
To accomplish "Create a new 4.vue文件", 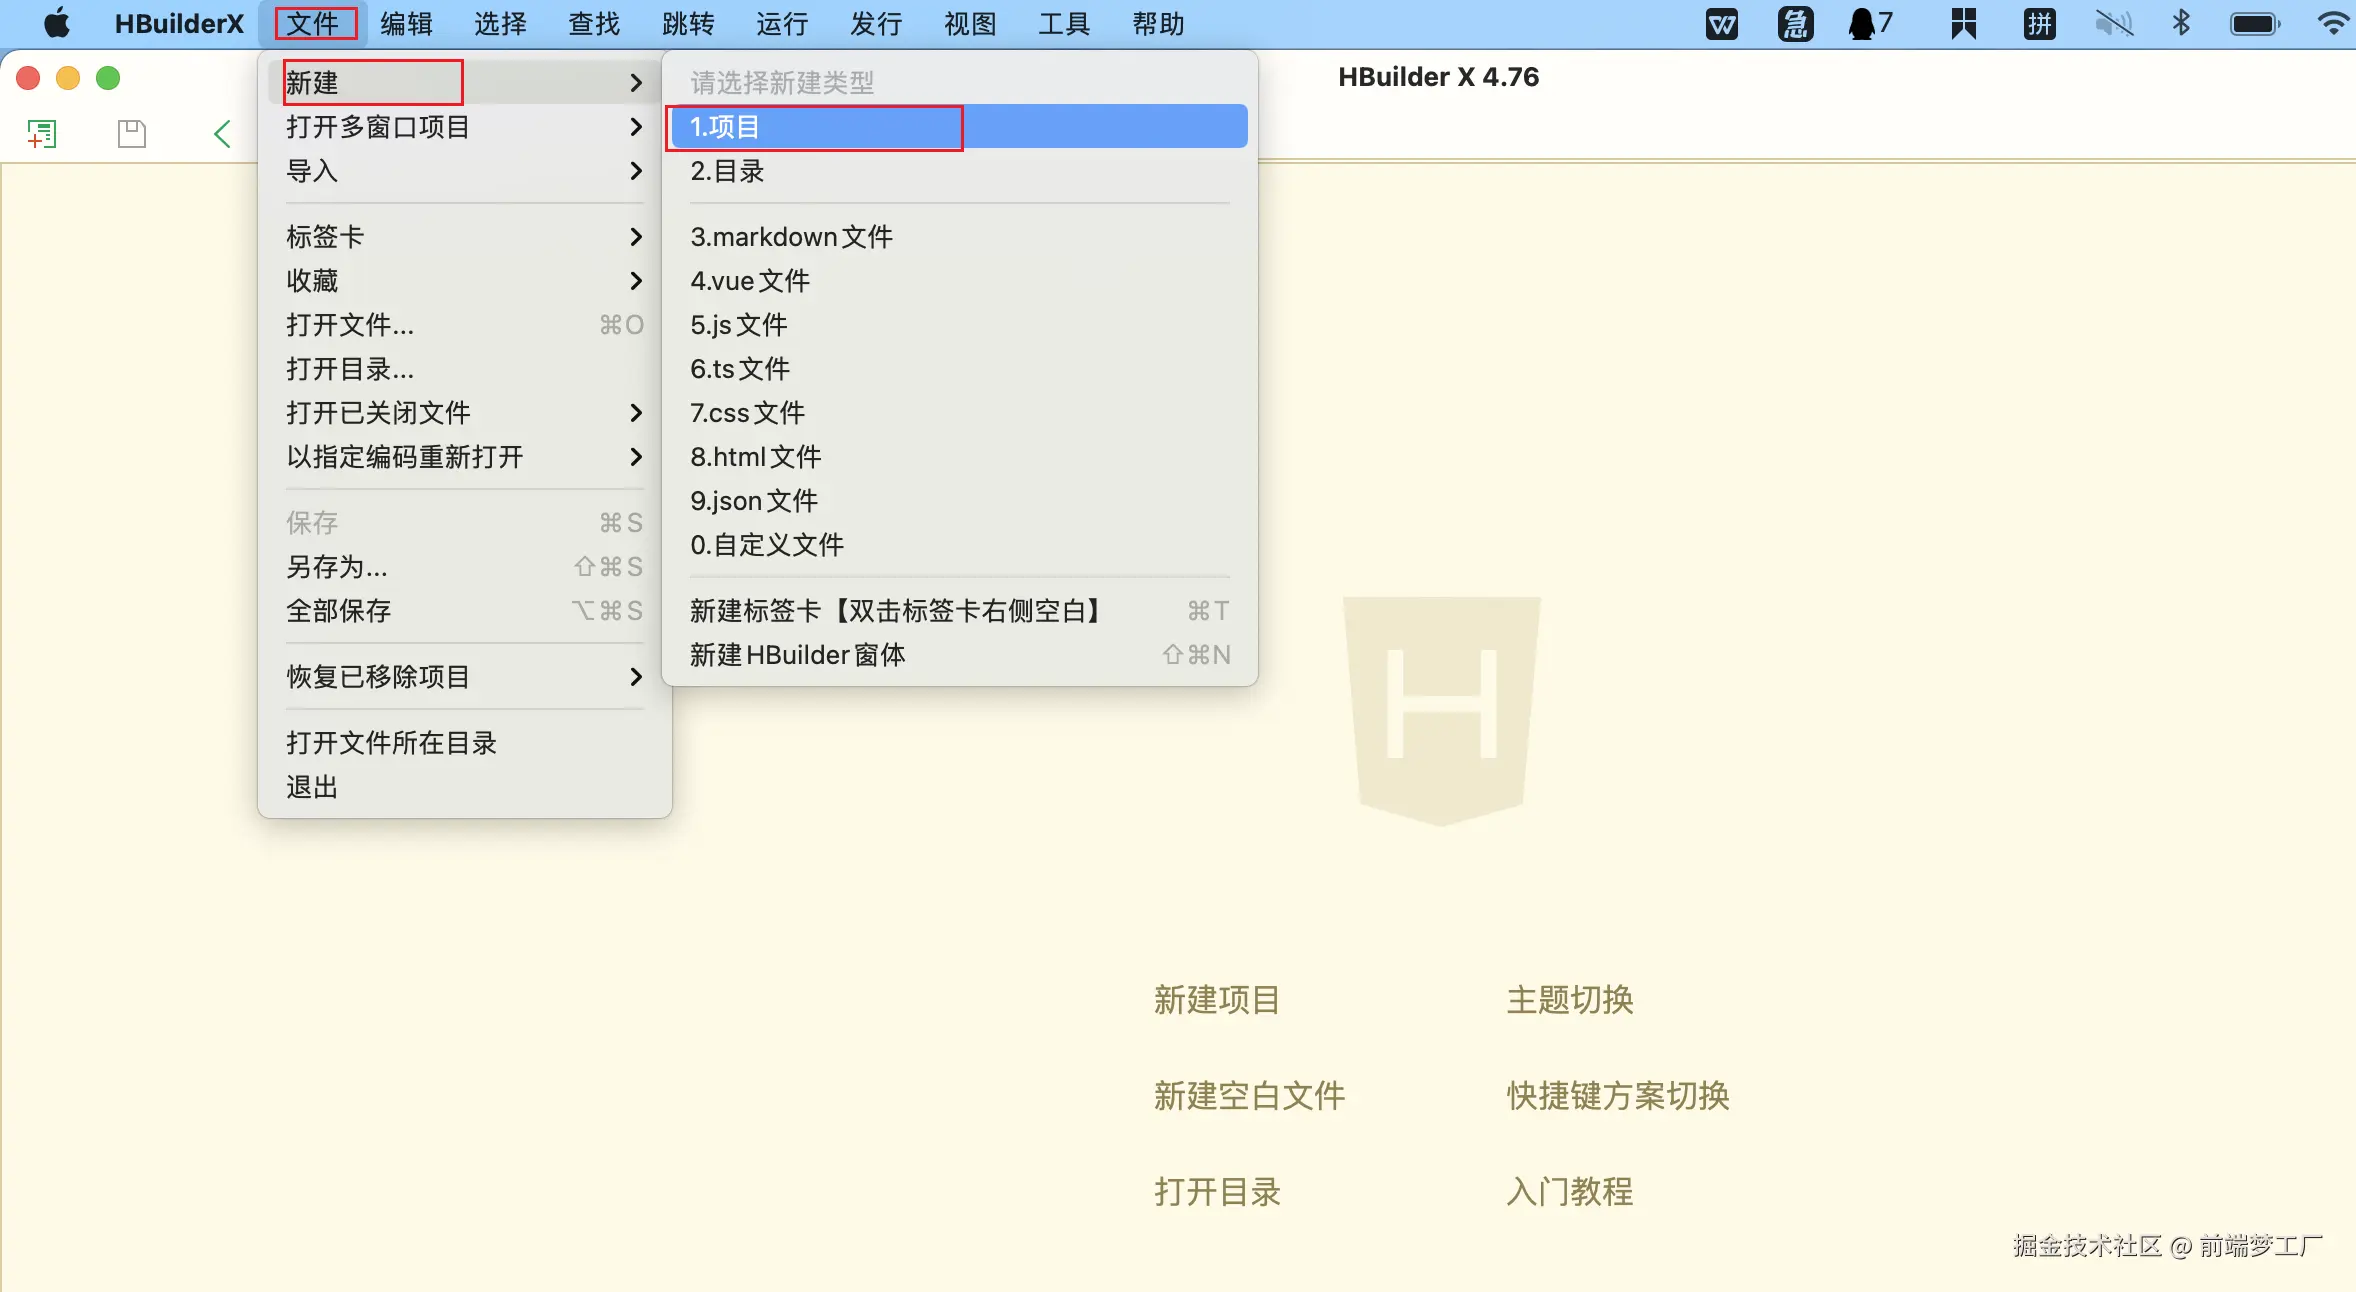I will point(960,280).
